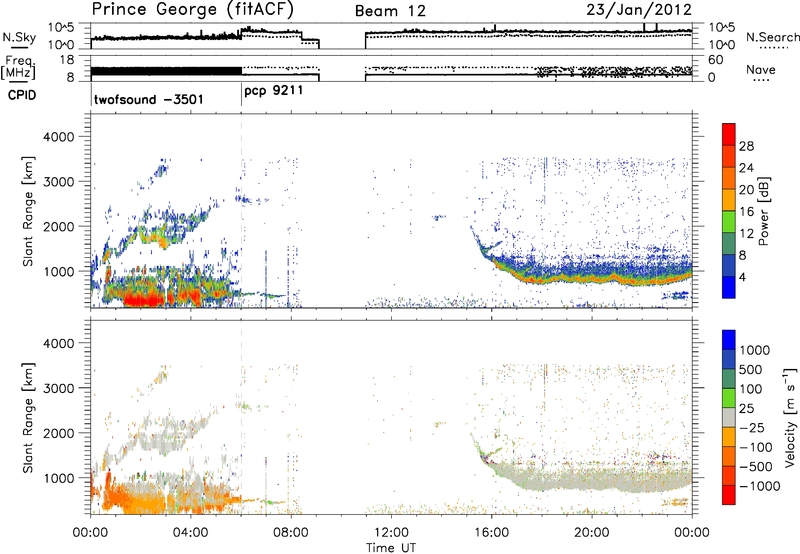Click the 16:00 time tick label
800x554 pixels.
491,533
